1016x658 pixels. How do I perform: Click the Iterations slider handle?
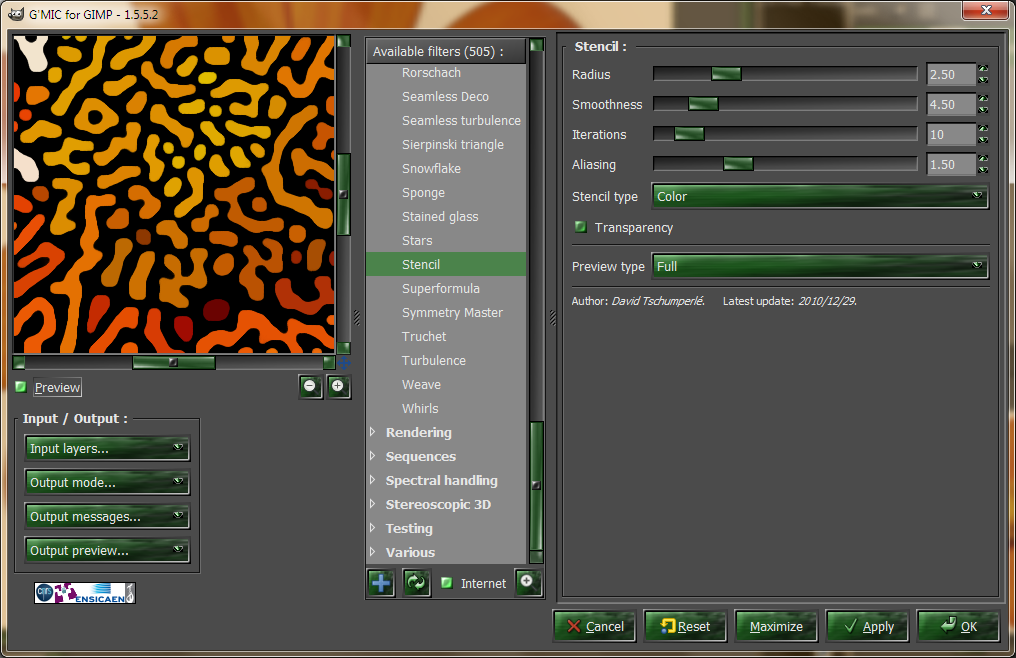click(689, 134)
